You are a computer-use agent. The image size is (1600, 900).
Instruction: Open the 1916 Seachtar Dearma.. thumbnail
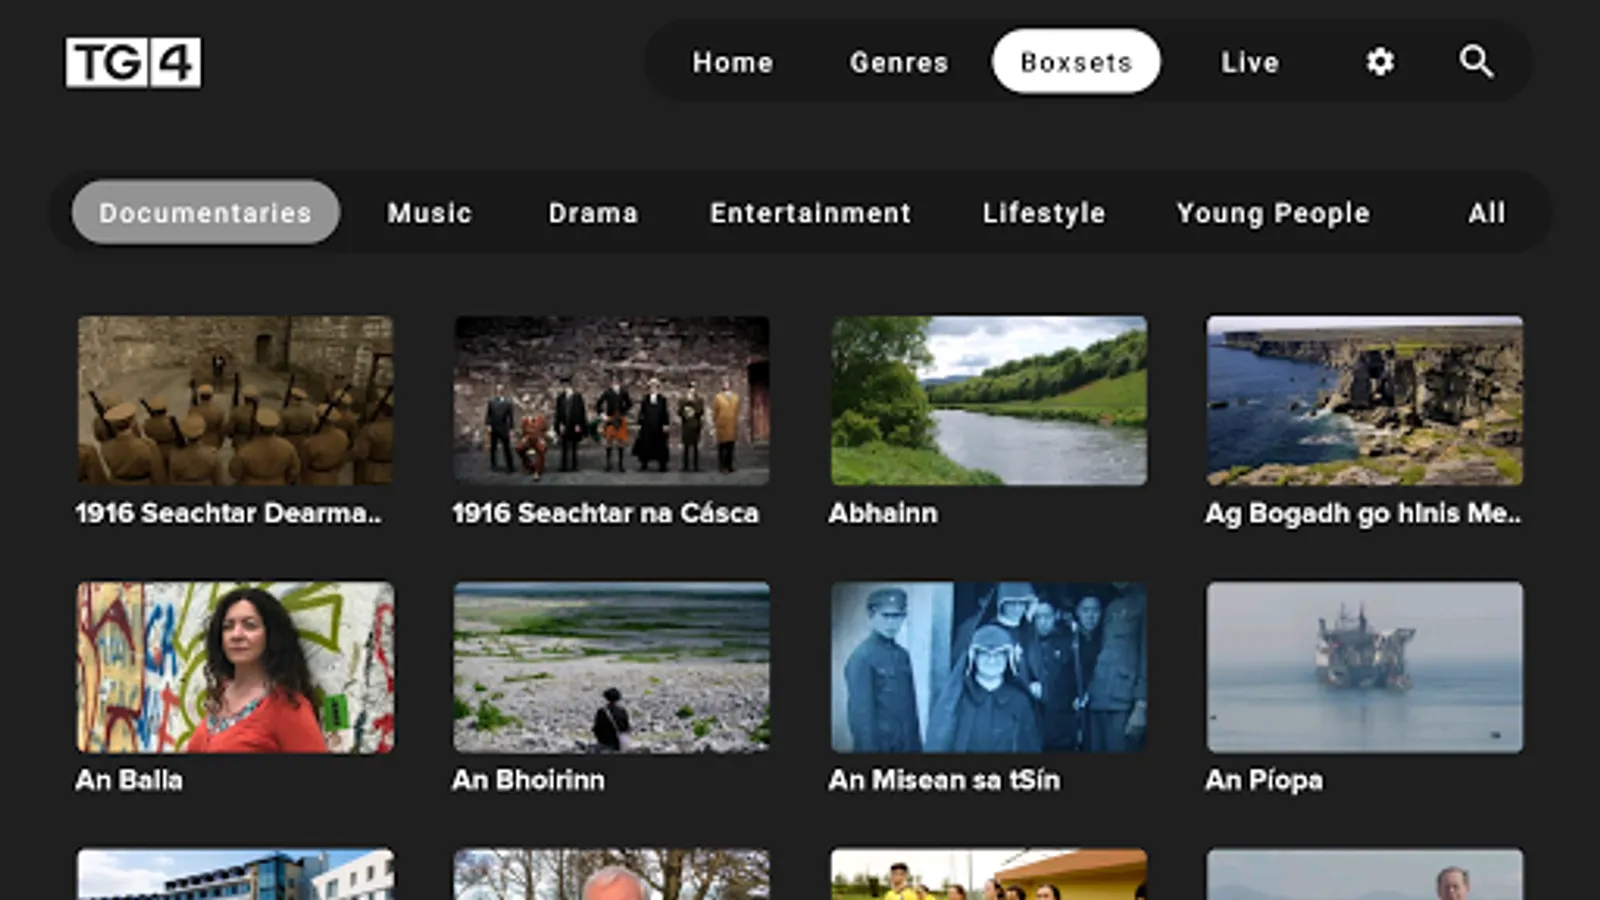[236, 401]
